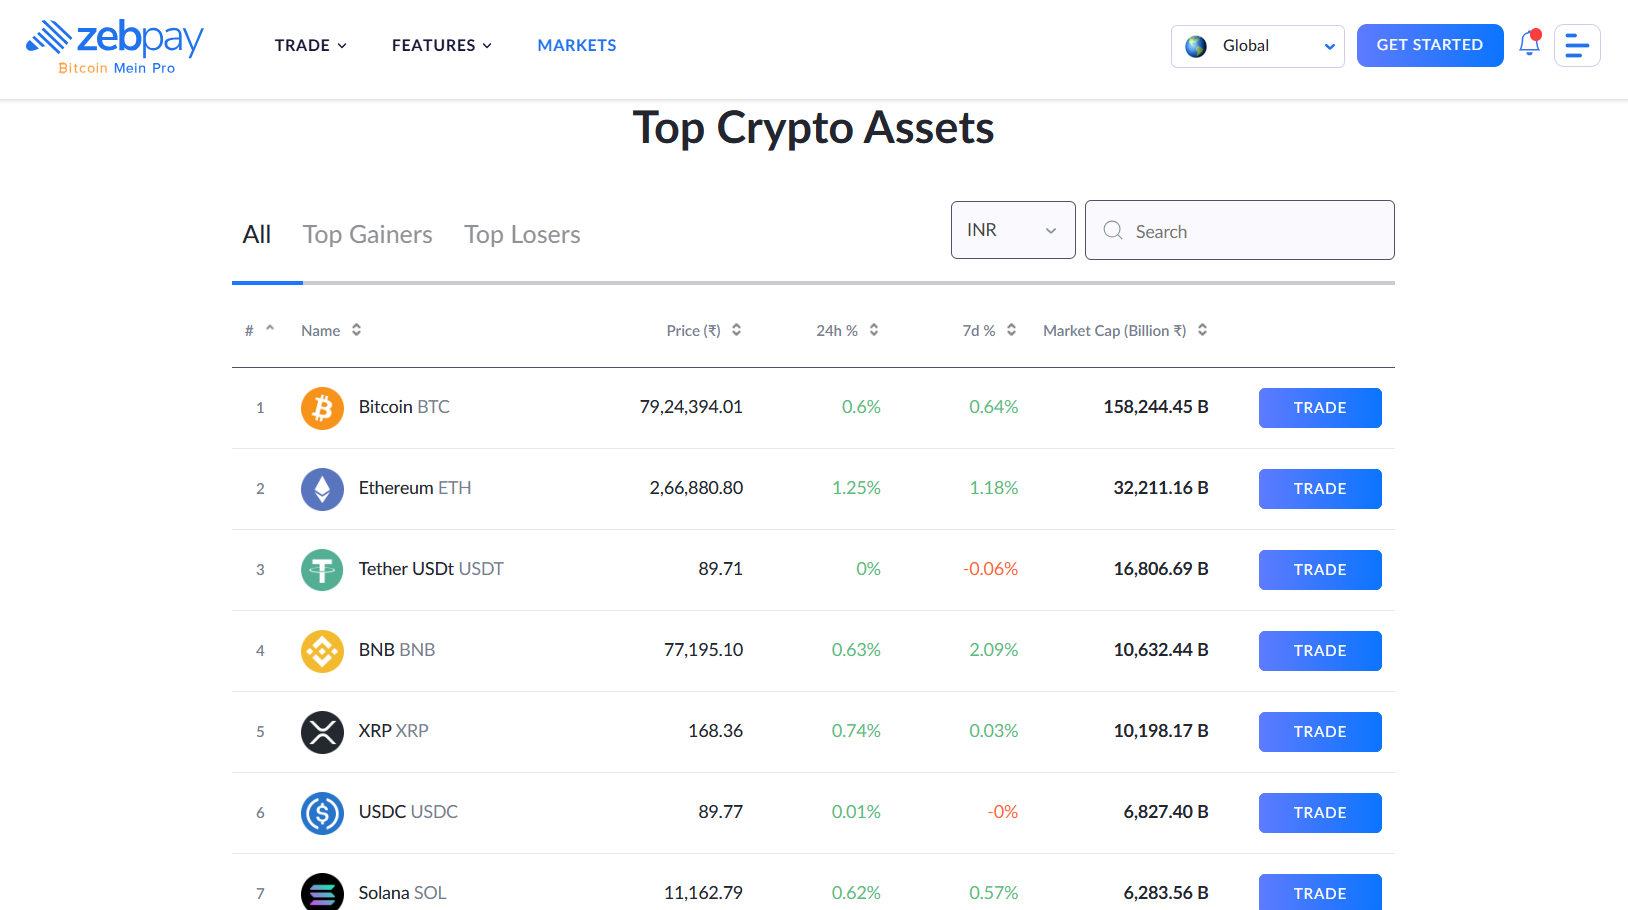This screenshot has height=910, width=1628.
Task: Switch to the Top Gainers tab
Action: coord(367,234)
